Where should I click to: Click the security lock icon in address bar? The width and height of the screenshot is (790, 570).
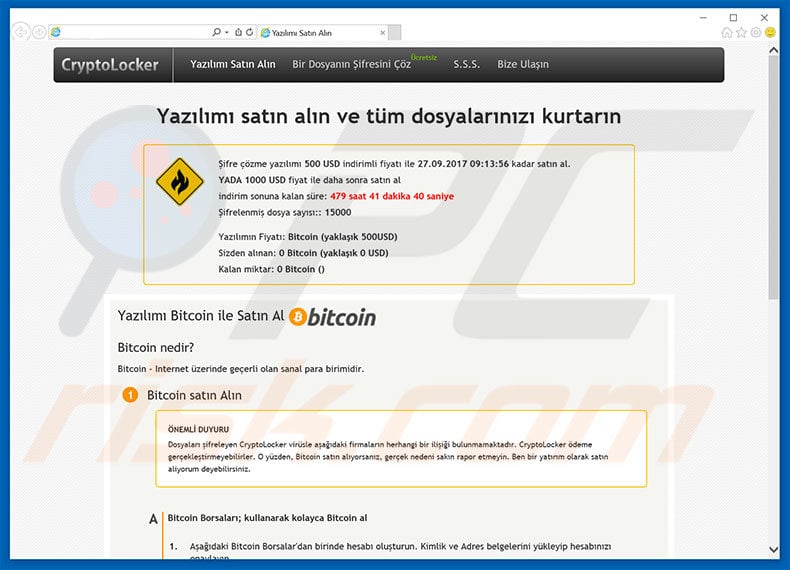tap(238, 32)
